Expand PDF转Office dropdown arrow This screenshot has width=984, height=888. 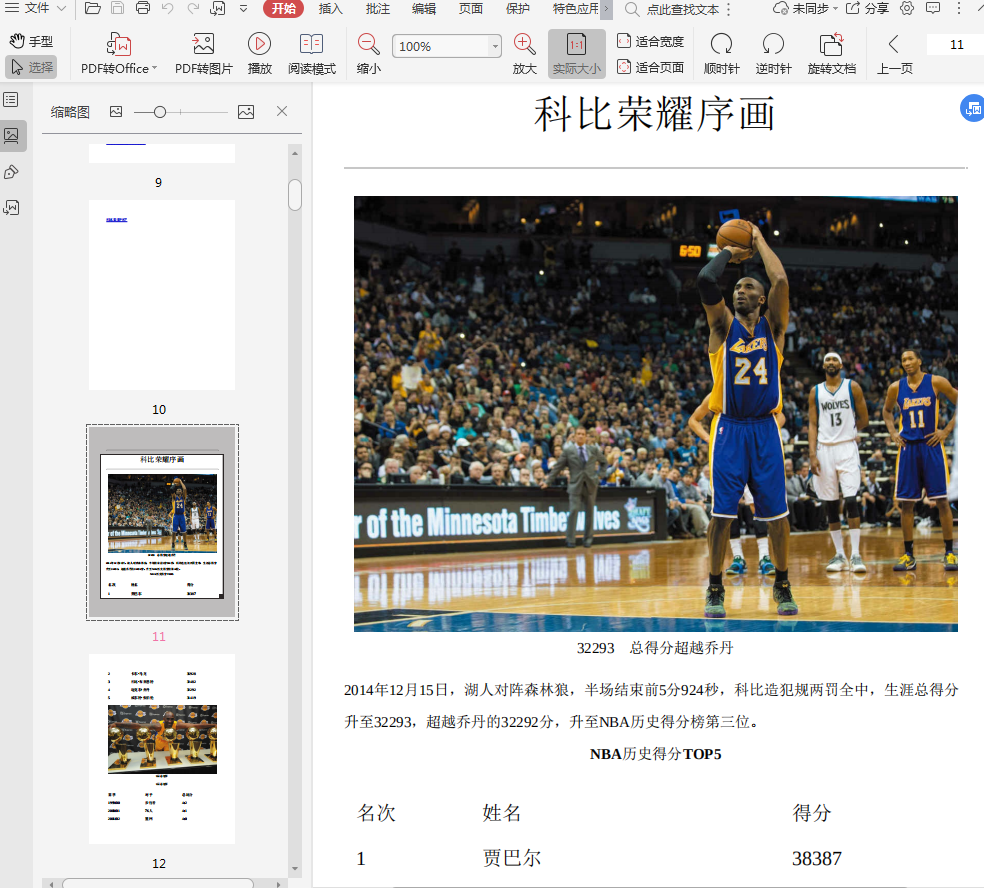click(x=155, y=69)
